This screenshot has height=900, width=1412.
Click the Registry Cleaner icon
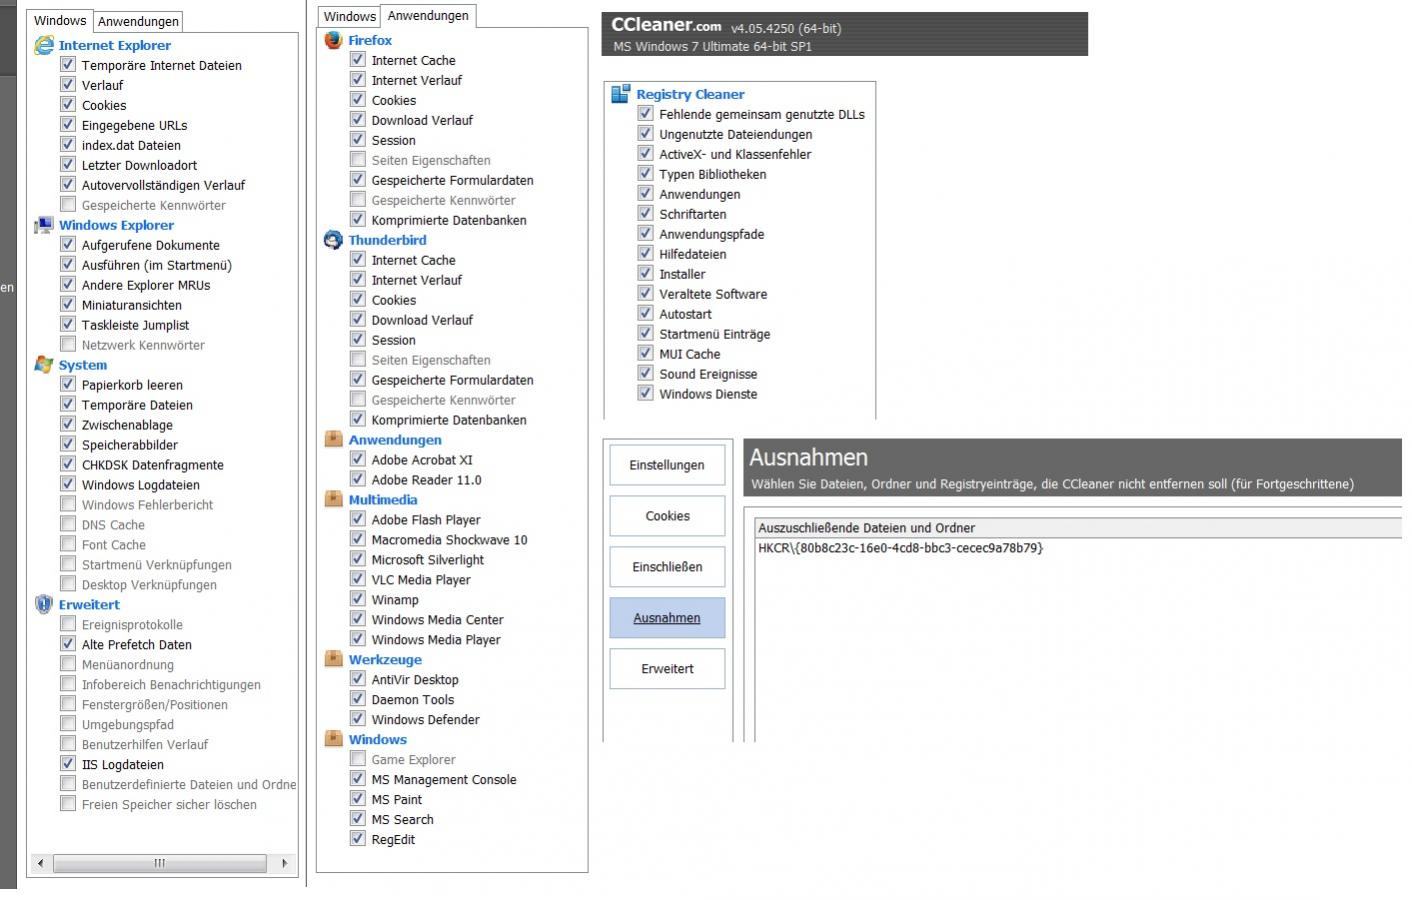pyautogui.click(x=620, y=94)
